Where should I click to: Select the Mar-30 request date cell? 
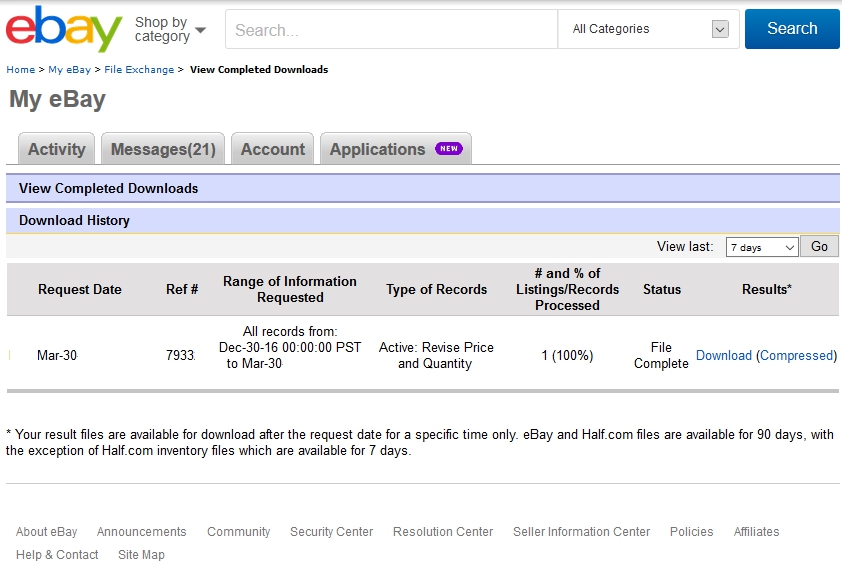point(57,355)
